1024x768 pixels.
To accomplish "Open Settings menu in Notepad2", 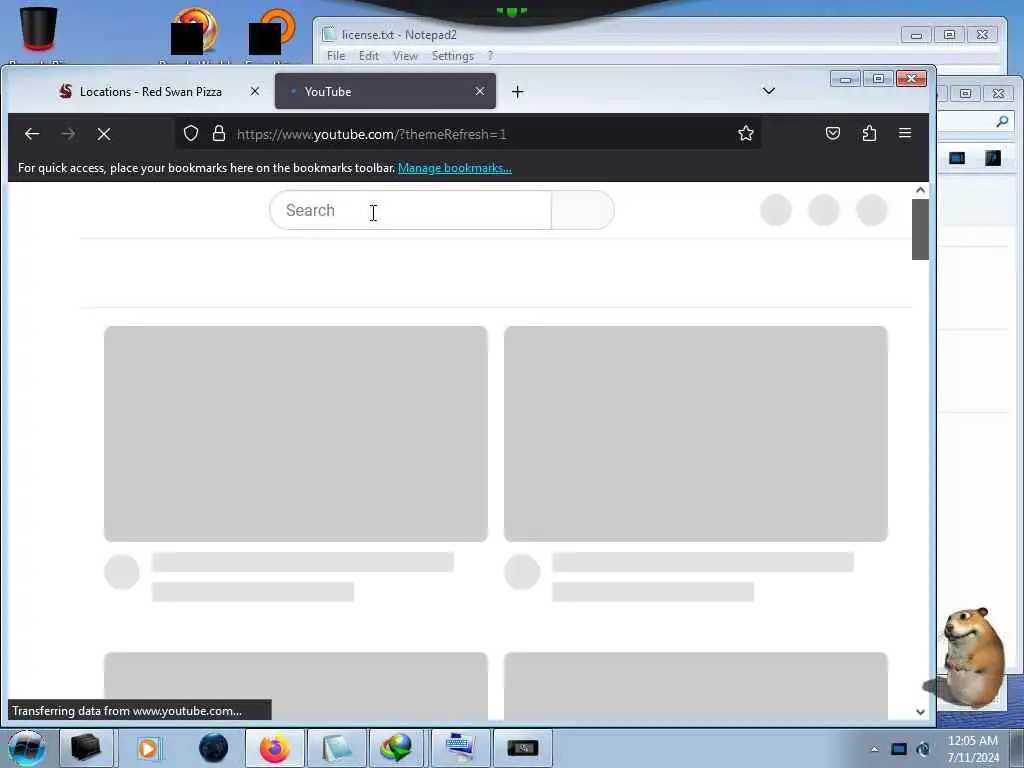I will 453,56.
